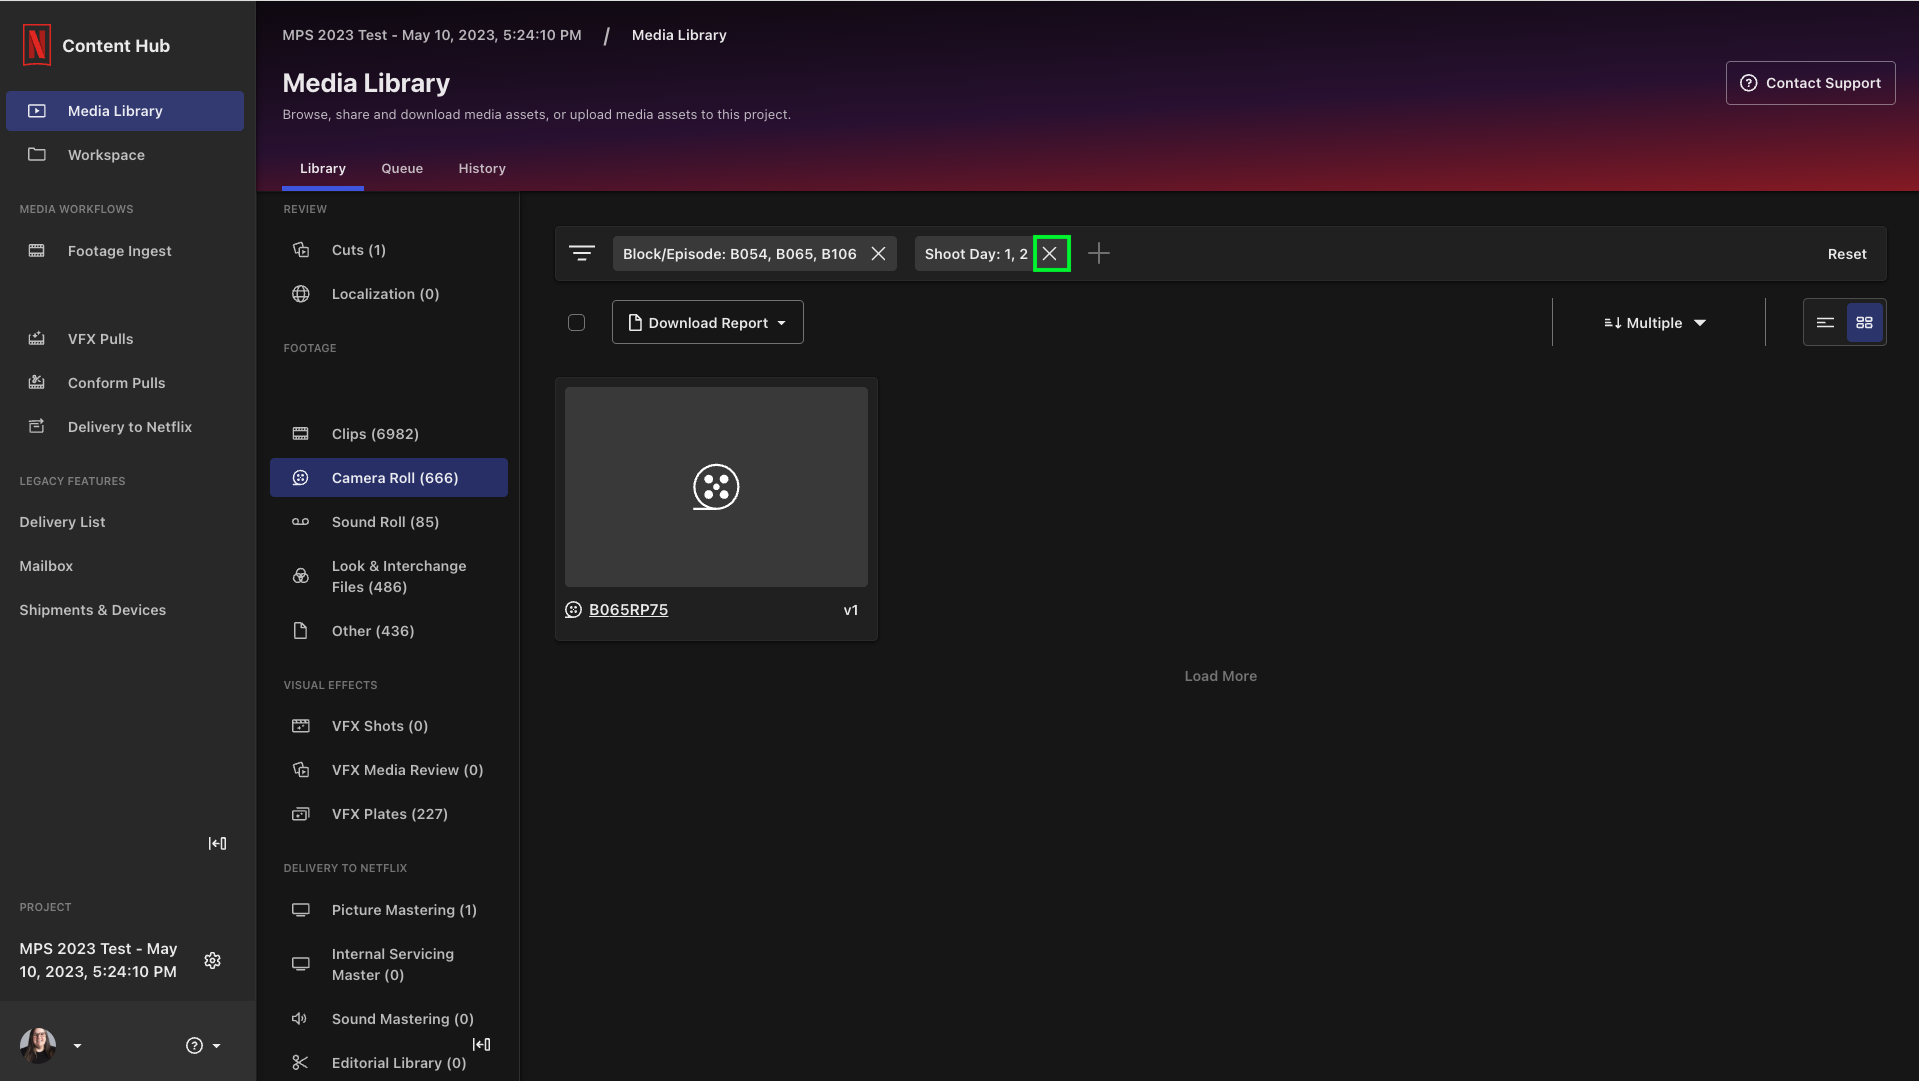Select Sound Roll (85) category
The height and width of the screenshot is (1081, 1919).
(x=389, y=522)
